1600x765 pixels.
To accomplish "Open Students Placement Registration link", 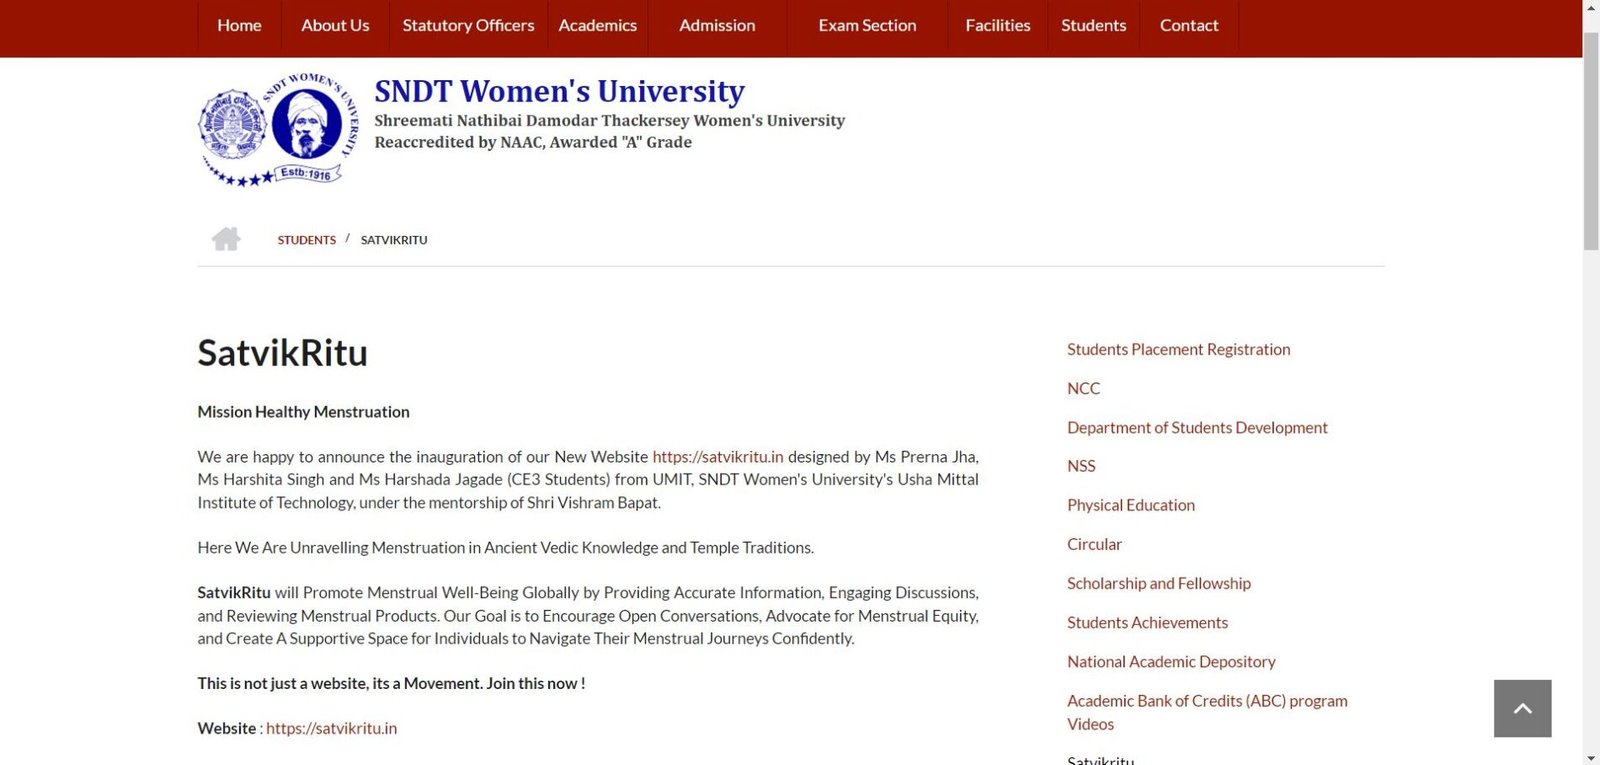I will [1178, 350].
